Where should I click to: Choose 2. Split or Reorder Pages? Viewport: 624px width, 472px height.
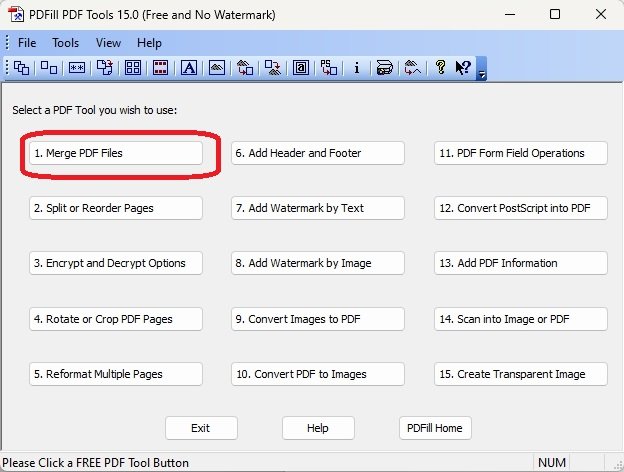tap(116, 208)
